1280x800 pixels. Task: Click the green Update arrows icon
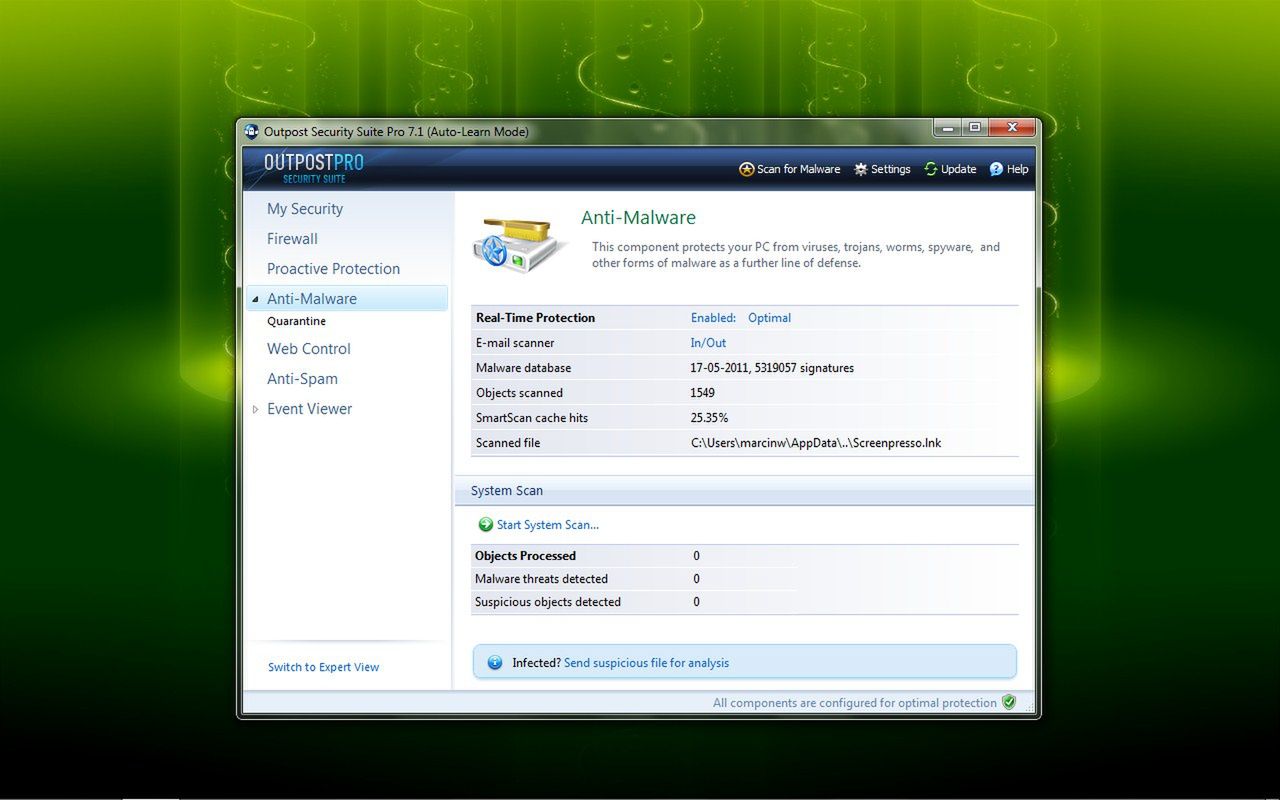click(931, 169)
